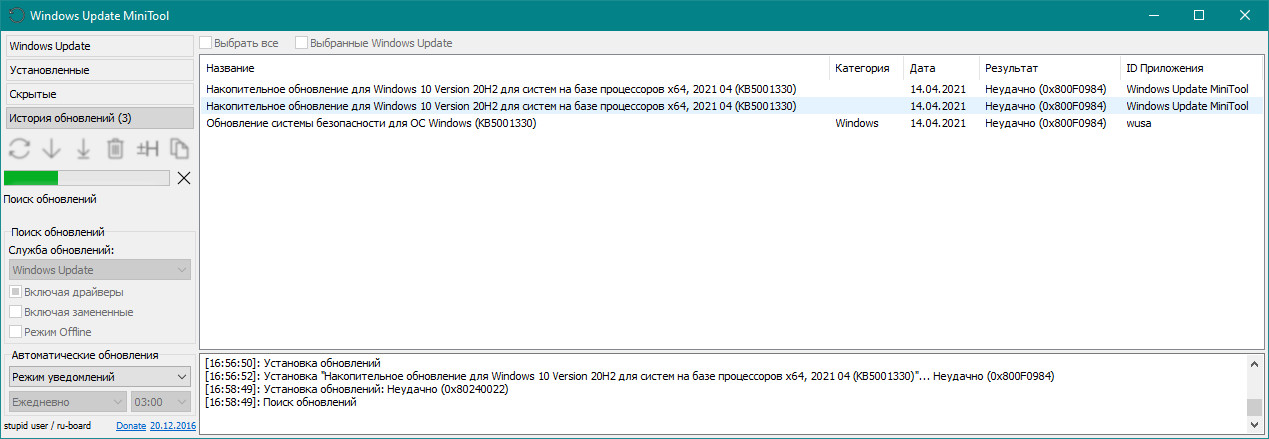Screen dimensions: 1269x439
Task: Sort by the 'ID Приложения' column header
Action: pyautogui.click(x=1191, y=68)
